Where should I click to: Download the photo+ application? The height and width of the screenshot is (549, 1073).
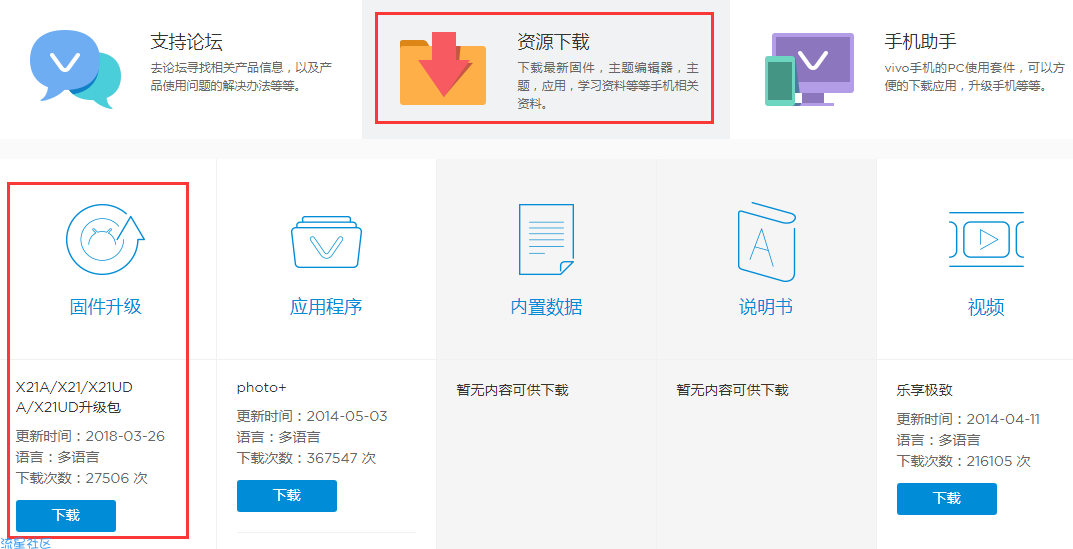point(287,496)
